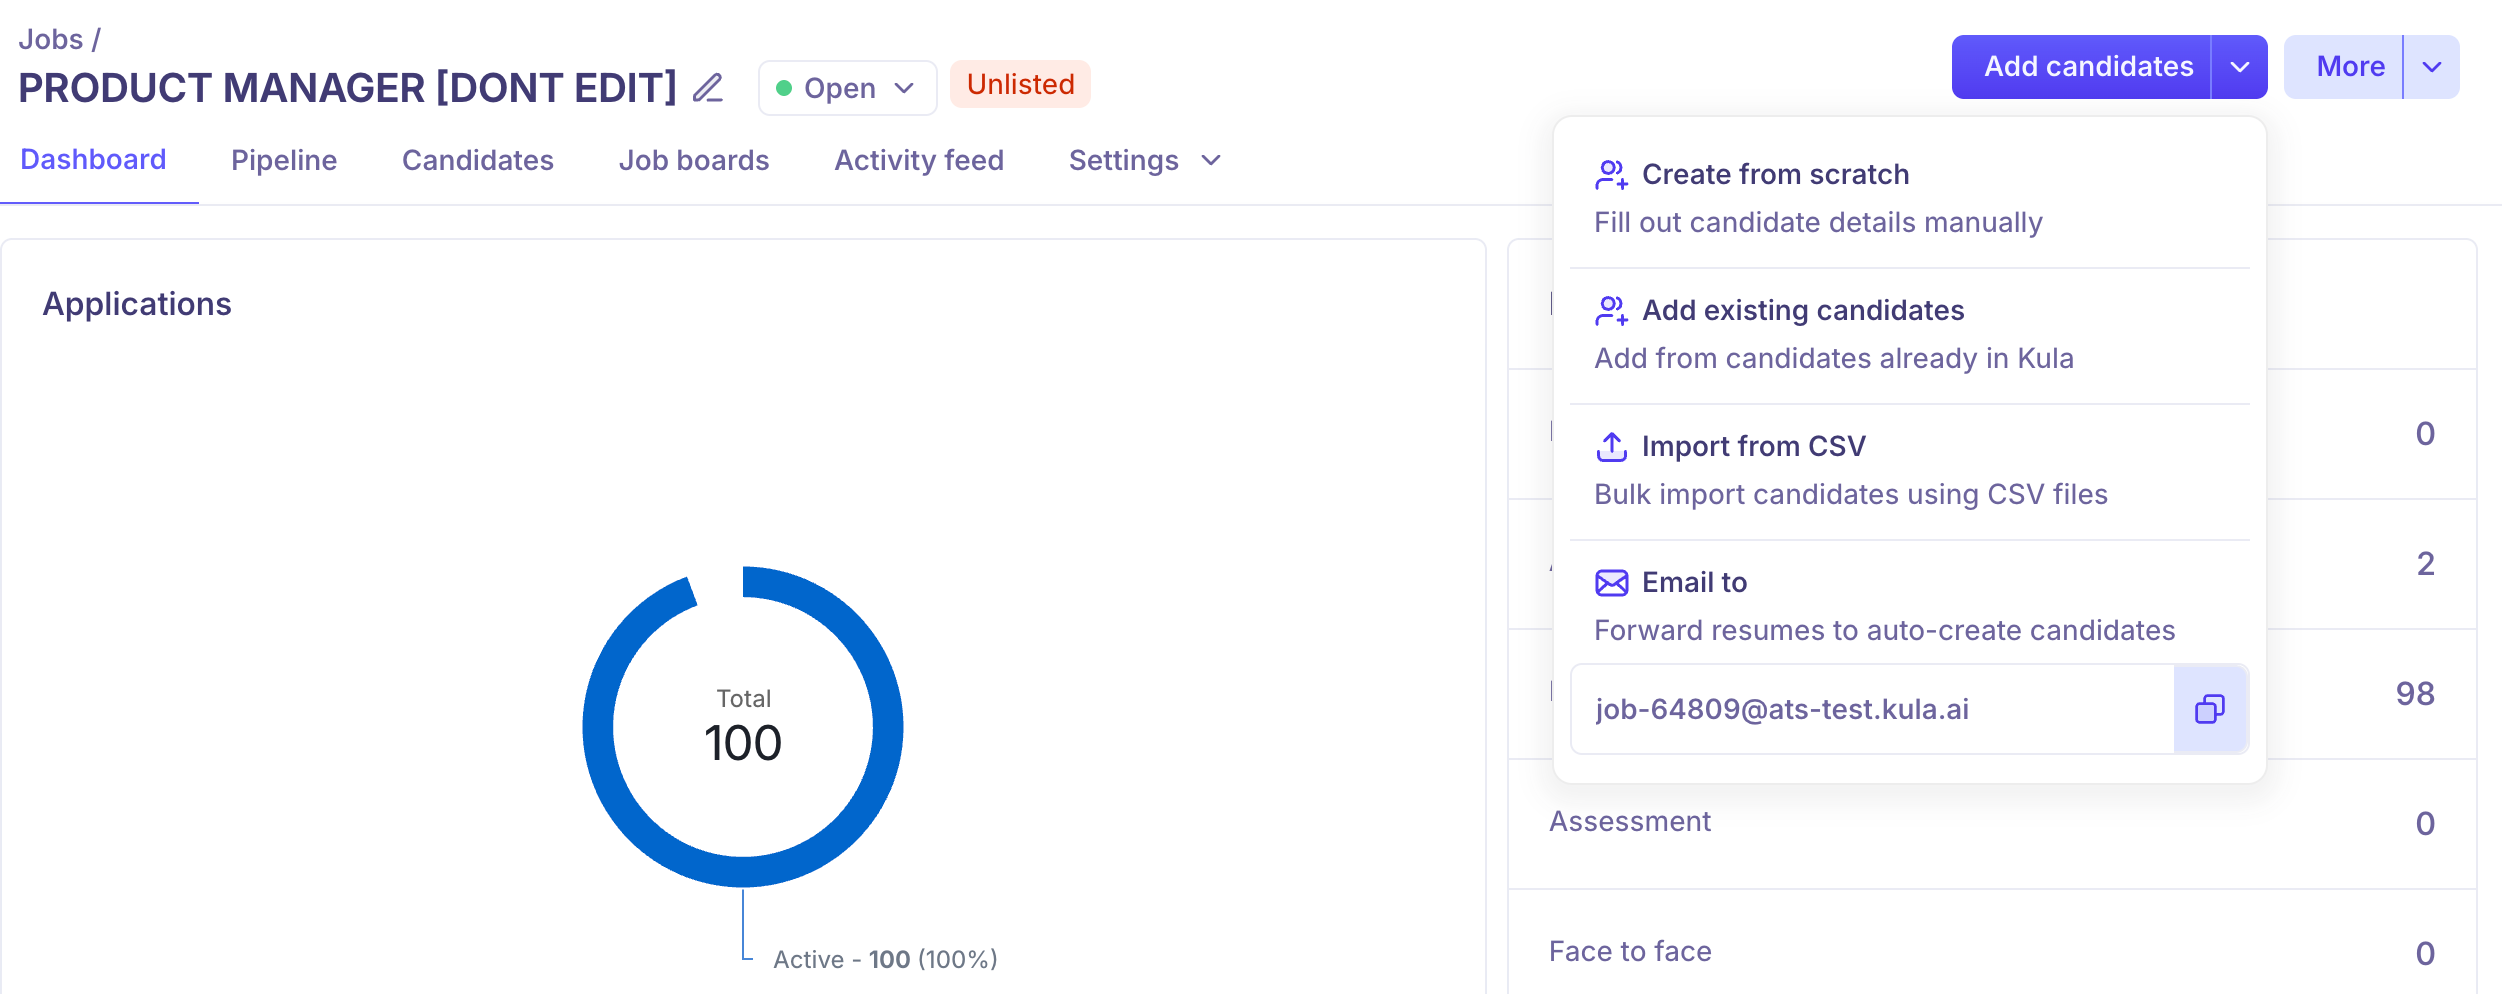Expand the Add candidates arrow dropdown
2502x994 pixels.
coord(2240,67)
